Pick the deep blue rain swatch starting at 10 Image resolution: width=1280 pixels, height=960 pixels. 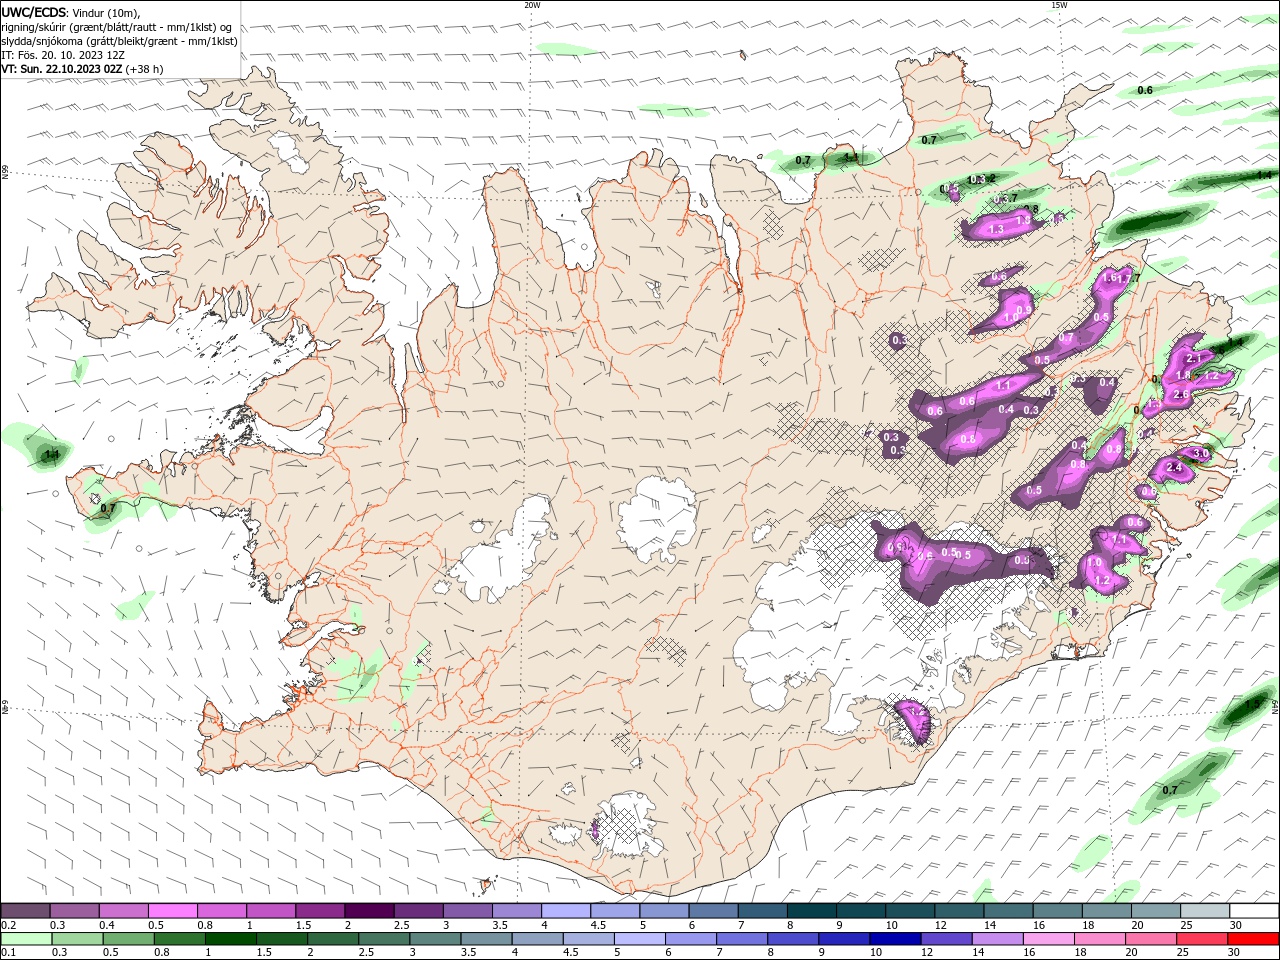click(893, 939)
